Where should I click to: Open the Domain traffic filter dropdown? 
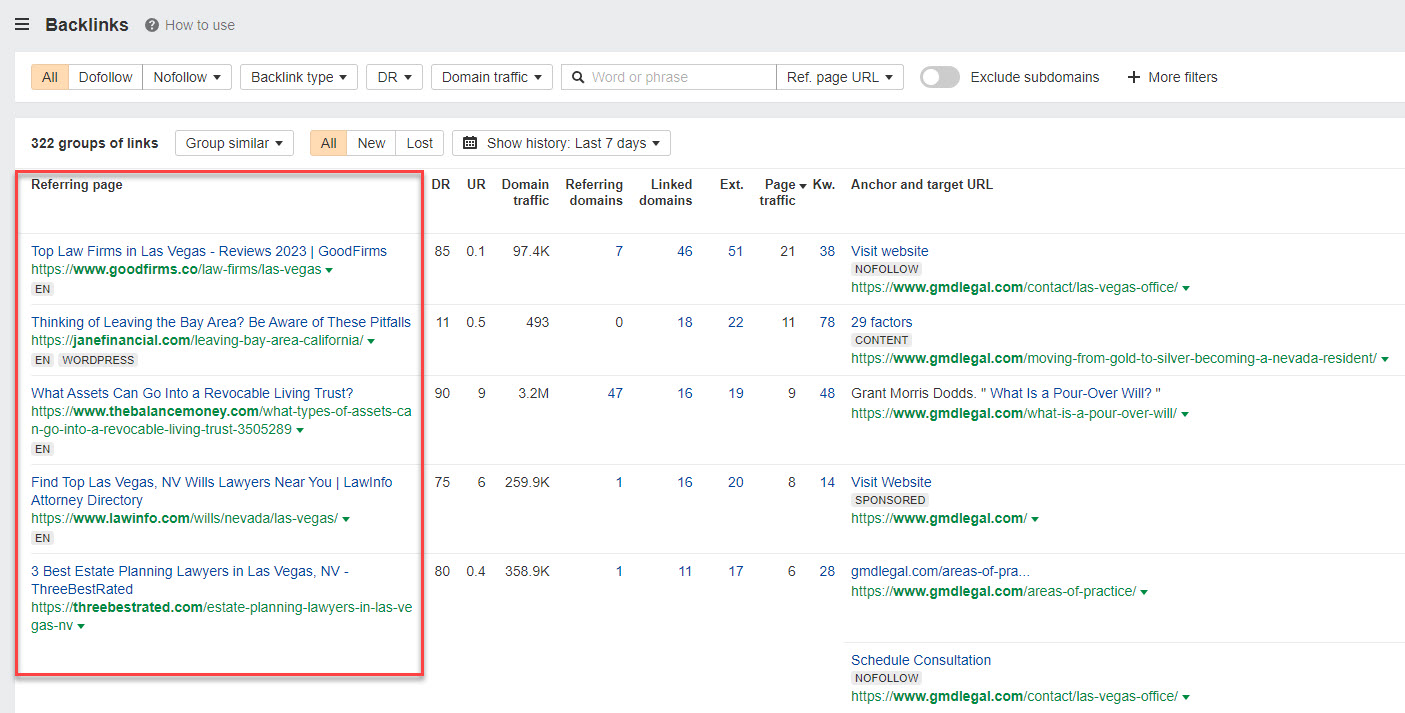pos(492,77)
